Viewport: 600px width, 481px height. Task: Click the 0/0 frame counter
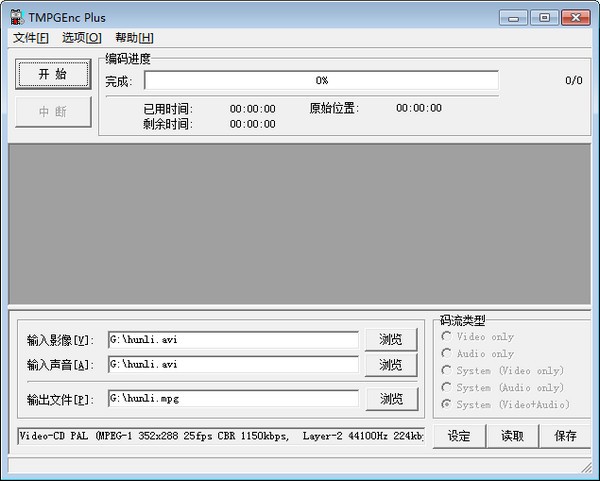click(x=574, y=80)
